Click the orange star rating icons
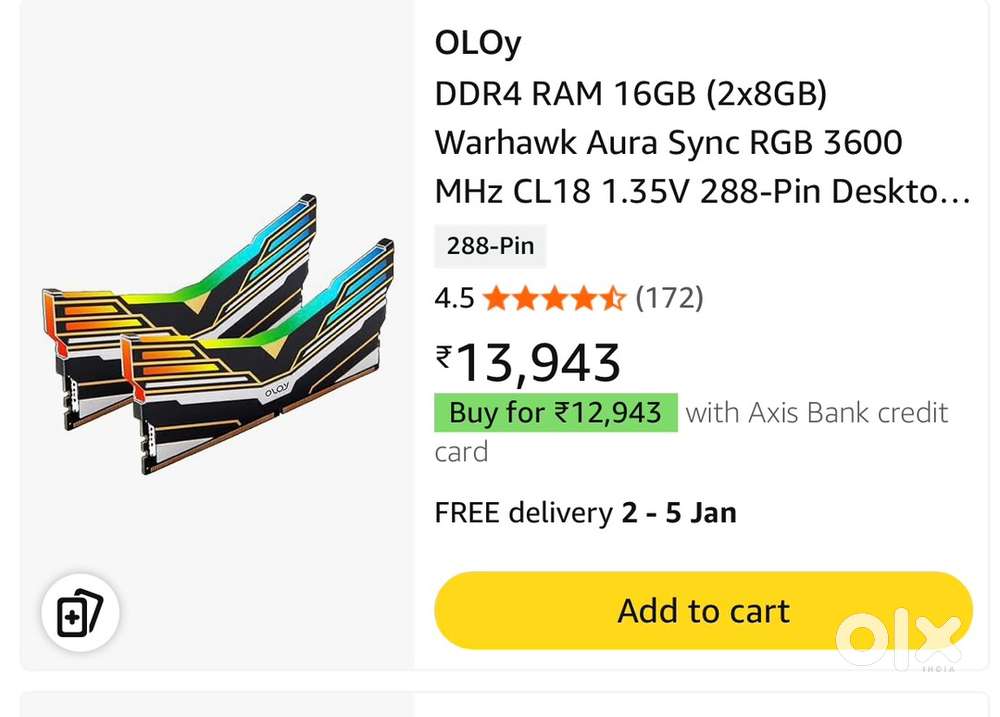Viewport: 1000px width, 717px height. point(553,298)
